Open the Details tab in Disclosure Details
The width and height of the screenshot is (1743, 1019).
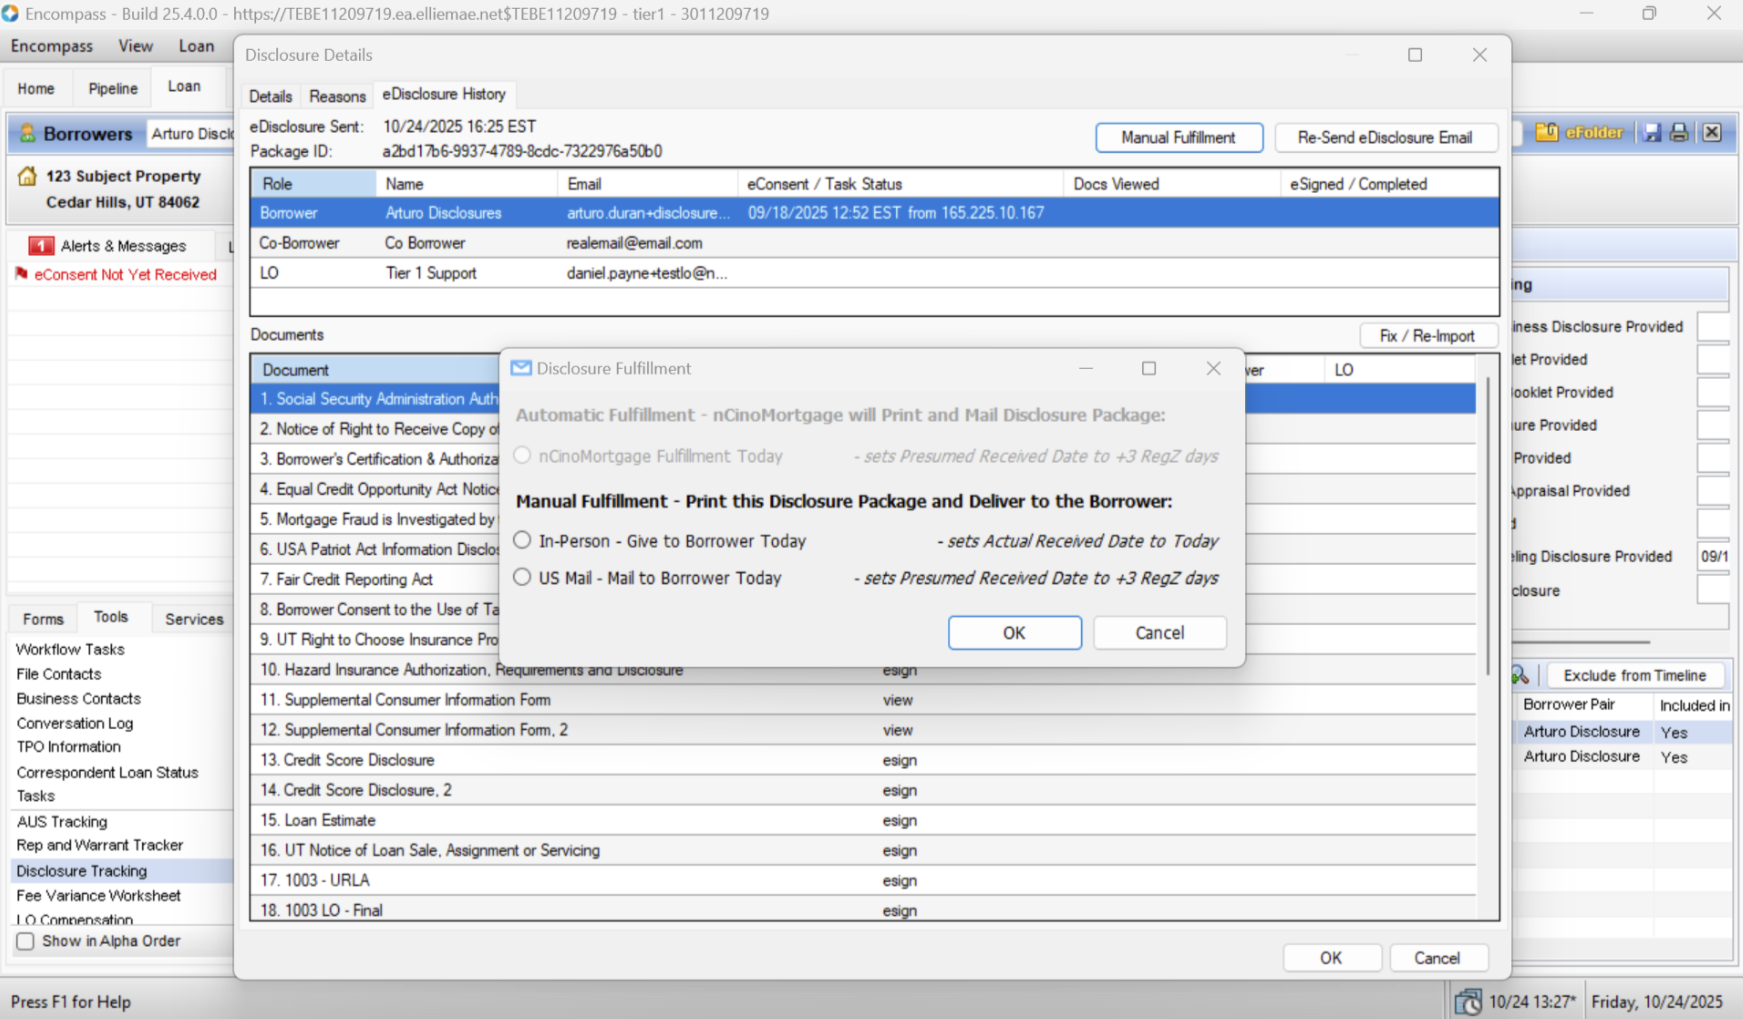[270, 96]
